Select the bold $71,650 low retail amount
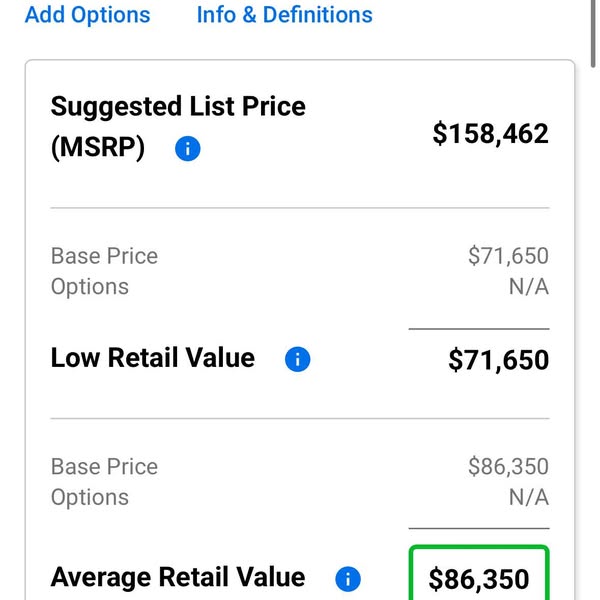Viewport: 600px width, 600px height. coord(499,360)
